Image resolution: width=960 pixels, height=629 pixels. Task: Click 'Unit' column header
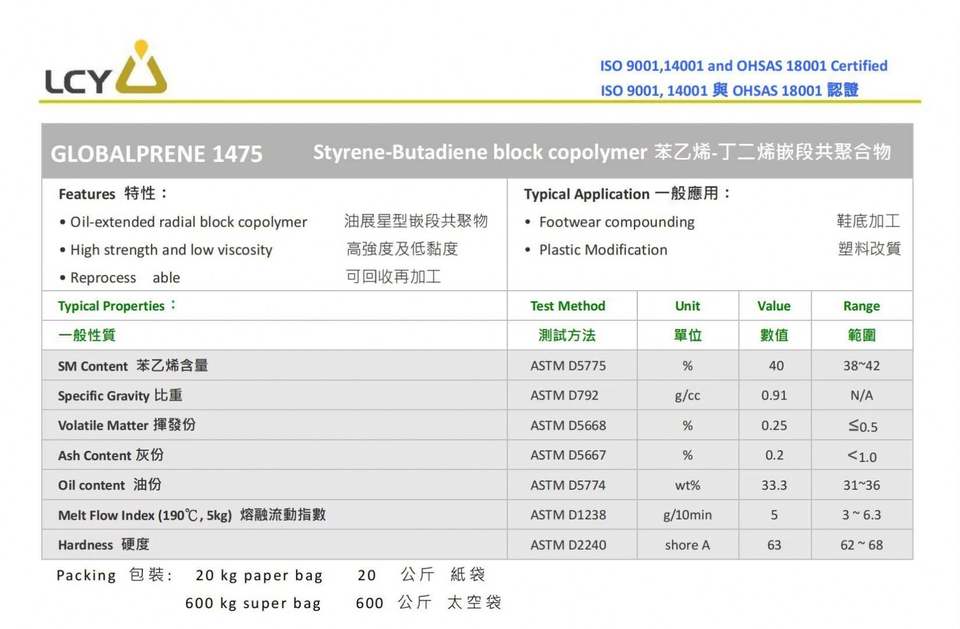[x=688, y=306]
